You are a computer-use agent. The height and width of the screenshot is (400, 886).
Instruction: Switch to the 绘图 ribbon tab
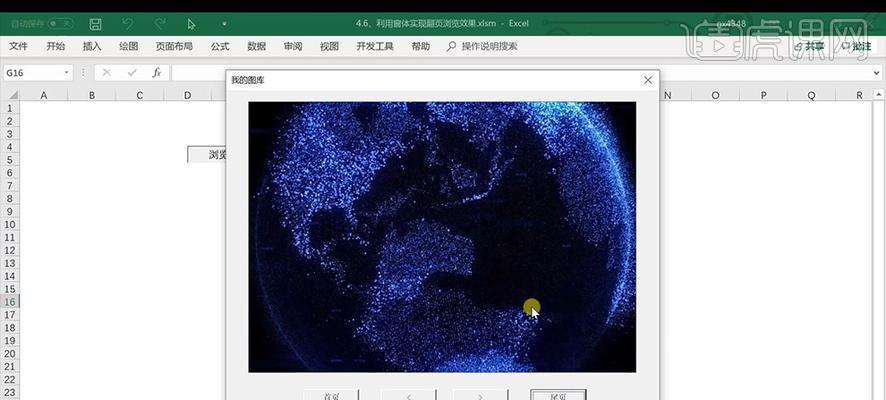(x=128, y=46)
